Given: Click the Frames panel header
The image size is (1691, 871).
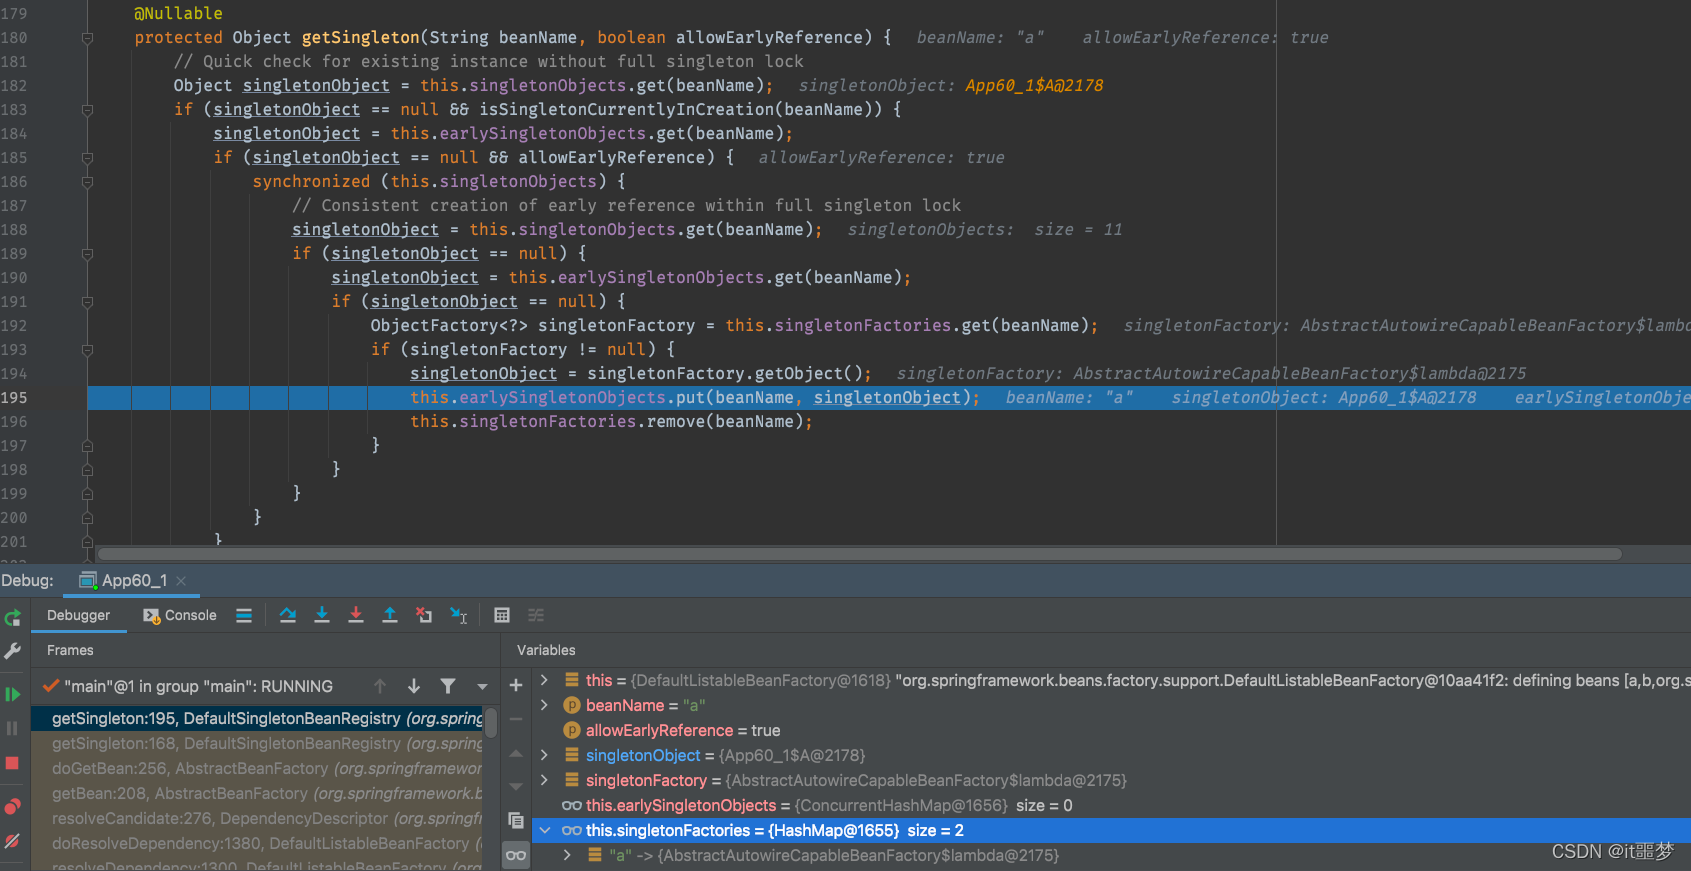Looking at the screenshot, I should tap(70, 650).
